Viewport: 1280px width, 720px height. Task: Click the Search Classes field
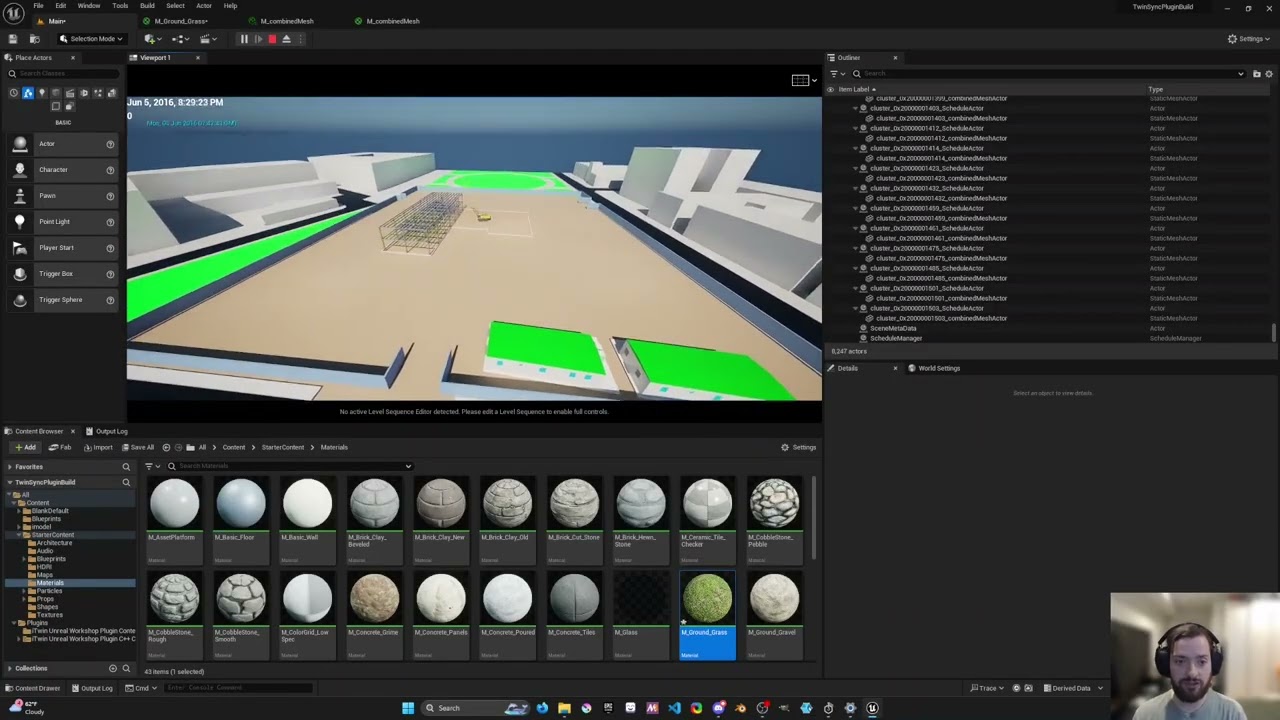pyautogui.click(x=63, y=74)
